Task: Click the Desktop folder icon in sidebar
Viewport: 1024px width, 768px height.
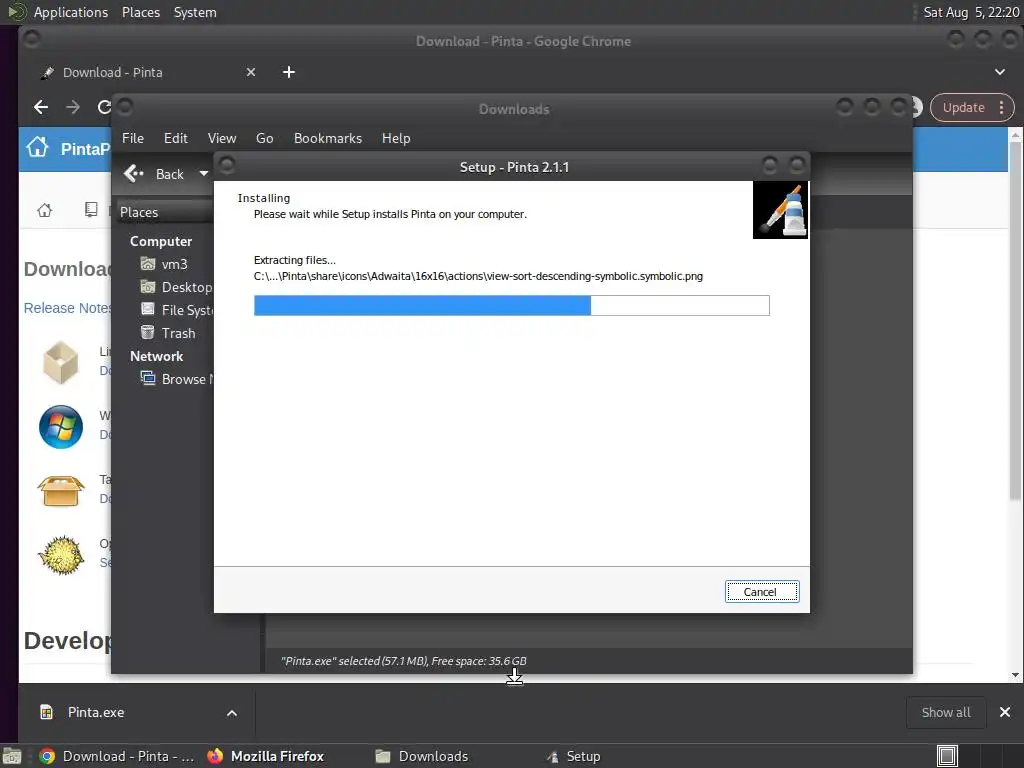Action: 148,287
